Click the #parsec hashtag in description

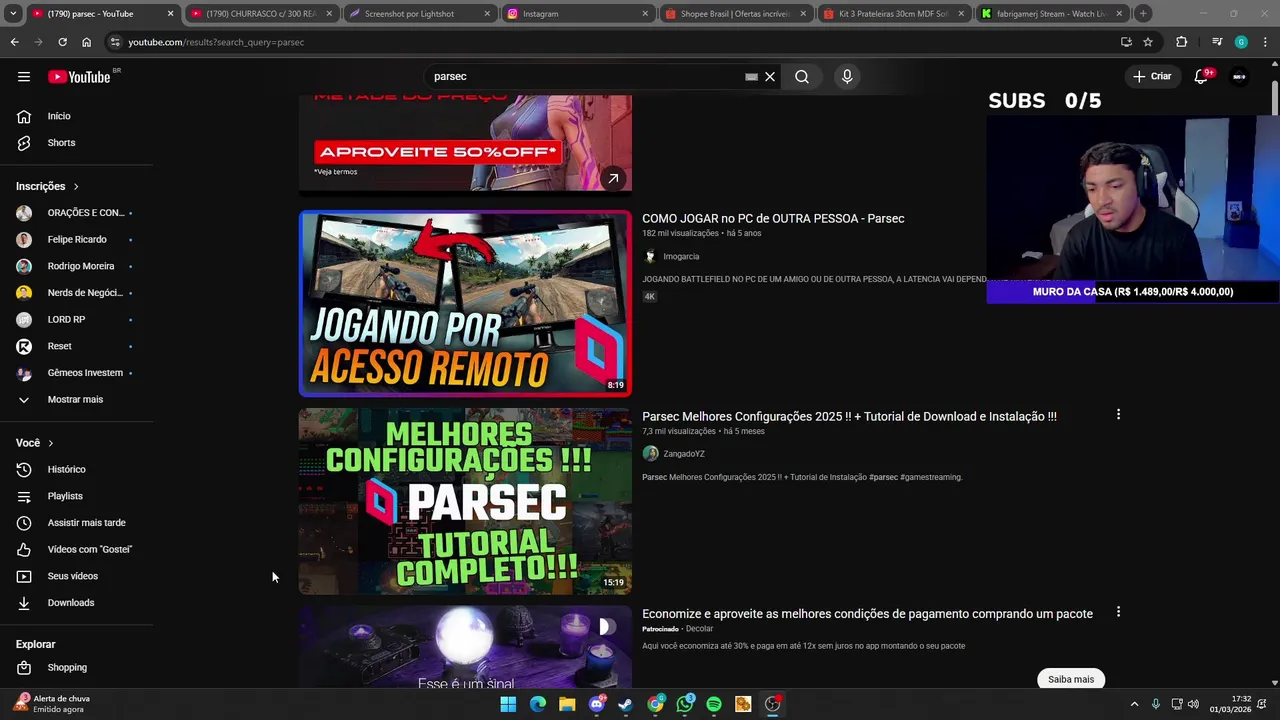pos(884,477)
